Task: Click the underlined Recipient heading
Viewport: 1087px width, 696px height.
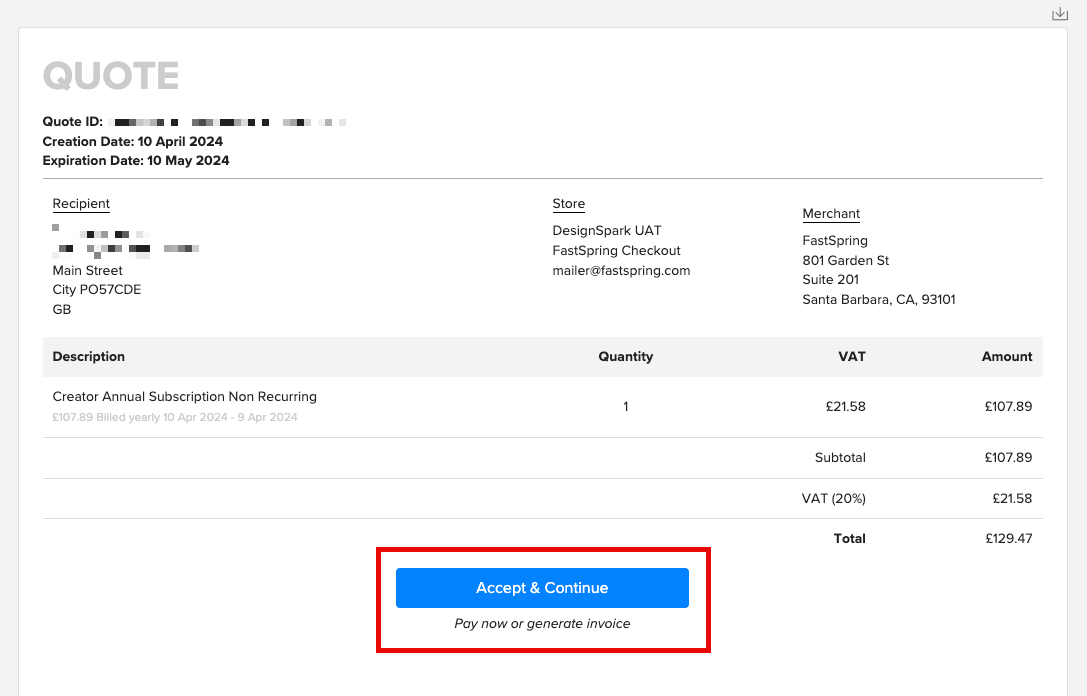Action: [81, 204]
